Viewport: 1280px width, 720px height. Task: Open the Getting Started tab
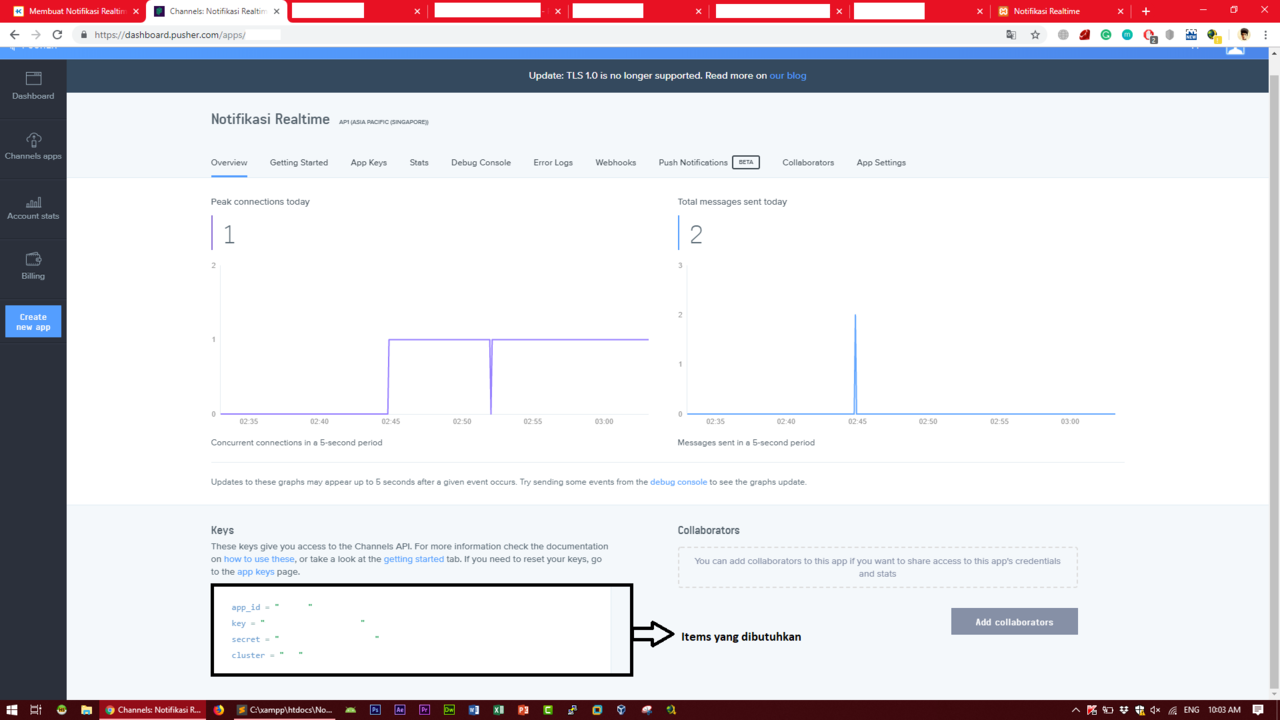click(299, 162)
